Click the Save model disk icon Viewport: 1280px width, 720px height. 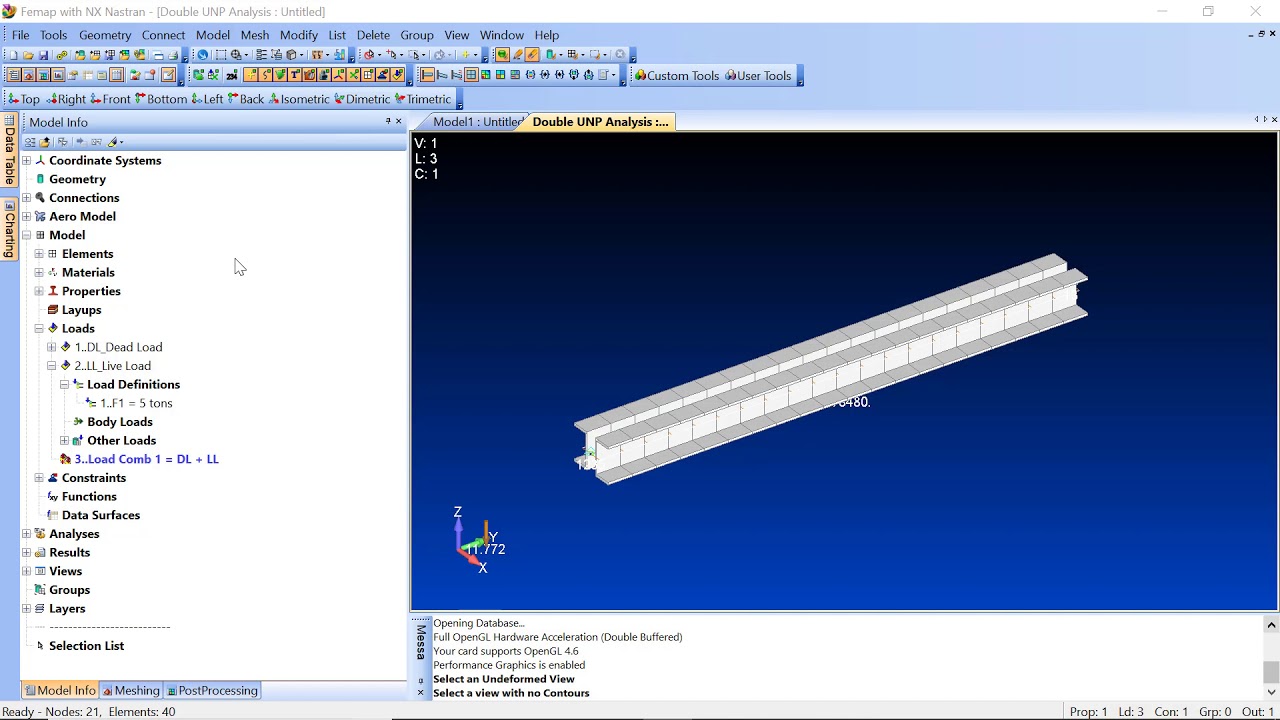[x=43, y=55]
